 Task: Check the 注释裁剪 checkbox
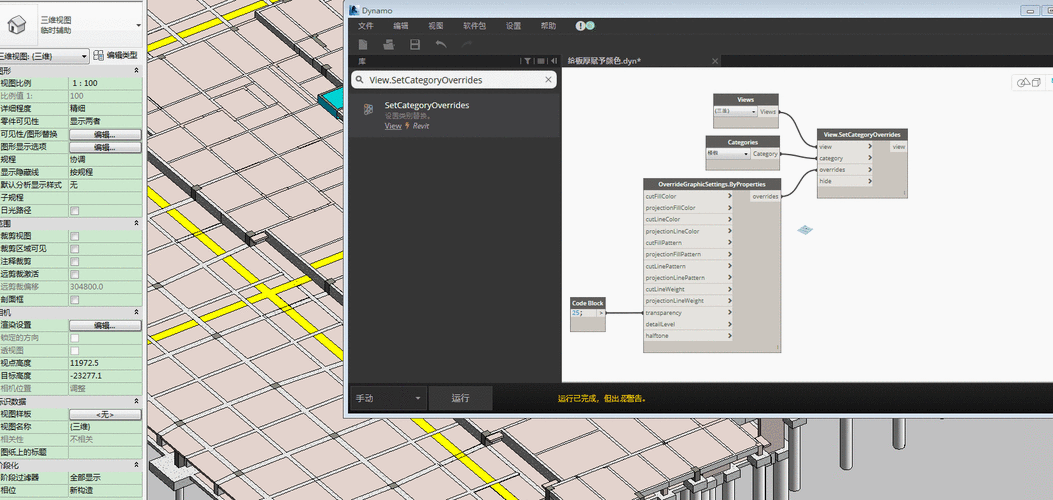(x=74, y=261)
